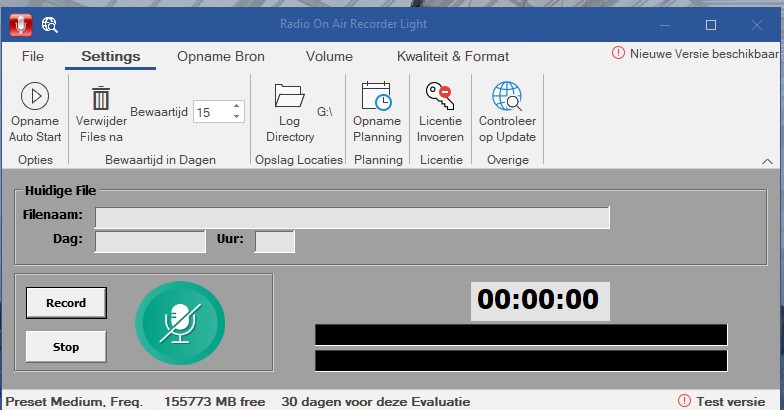This screenshot has height=410, width=784.
Task: Collapse the ribbon with the chevron
Action: click(x=767, y=162)
